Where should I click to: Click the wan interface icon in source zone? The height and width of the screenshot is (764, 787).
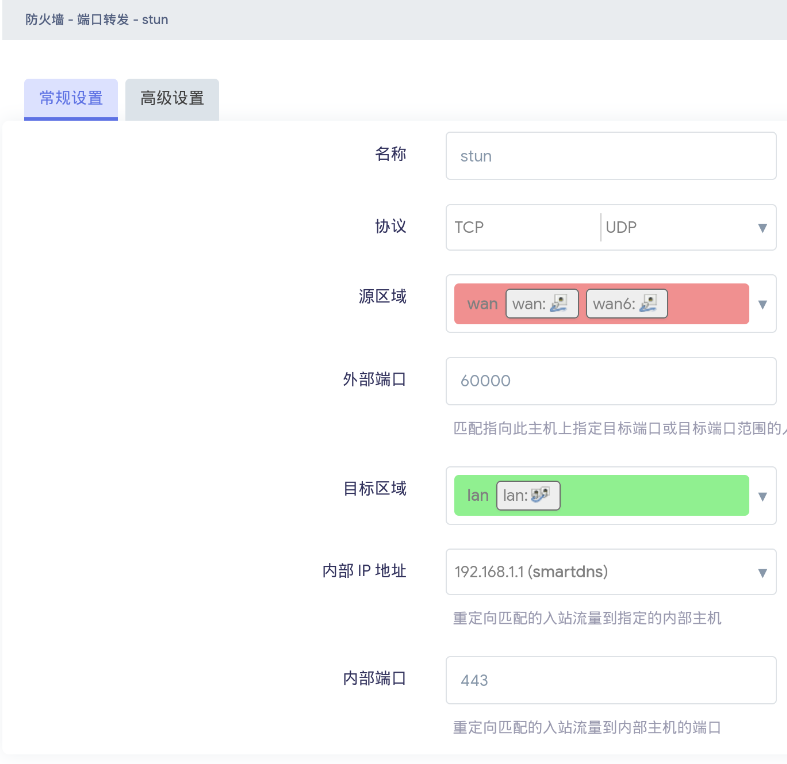point(561,303)
